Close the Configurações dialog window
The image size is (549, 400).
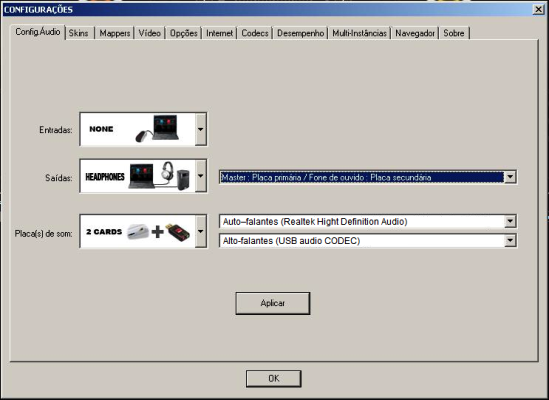point(538,9)
